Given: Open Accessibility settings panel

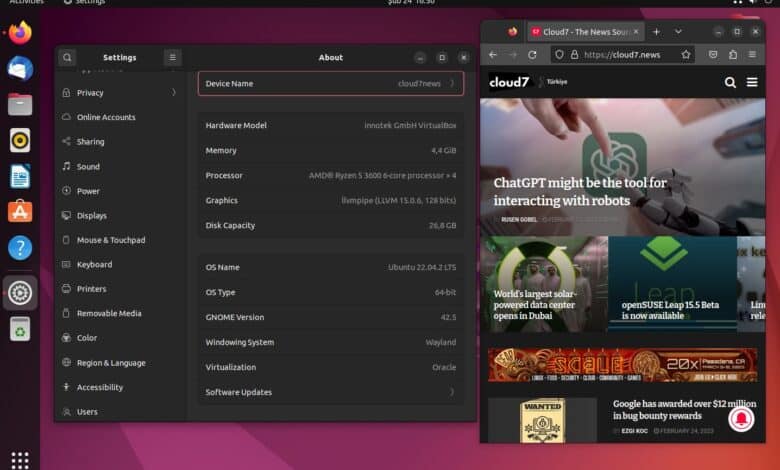Looking at the screenshot, I should [120, 387].
